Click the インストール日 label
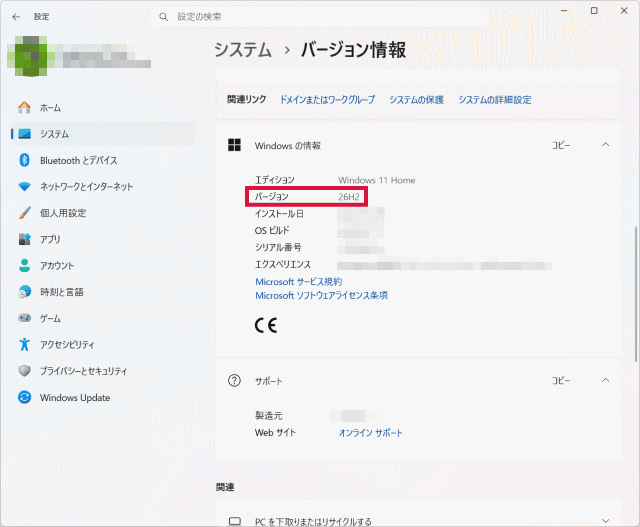 point(279,214)
